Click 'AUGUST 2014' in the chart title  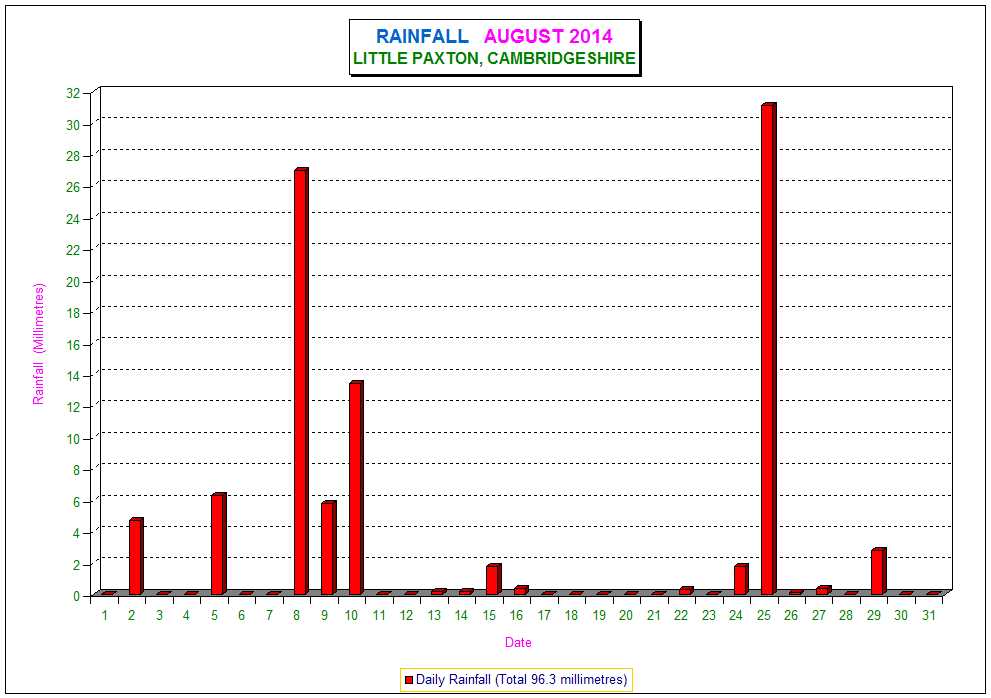coord(549,36)
